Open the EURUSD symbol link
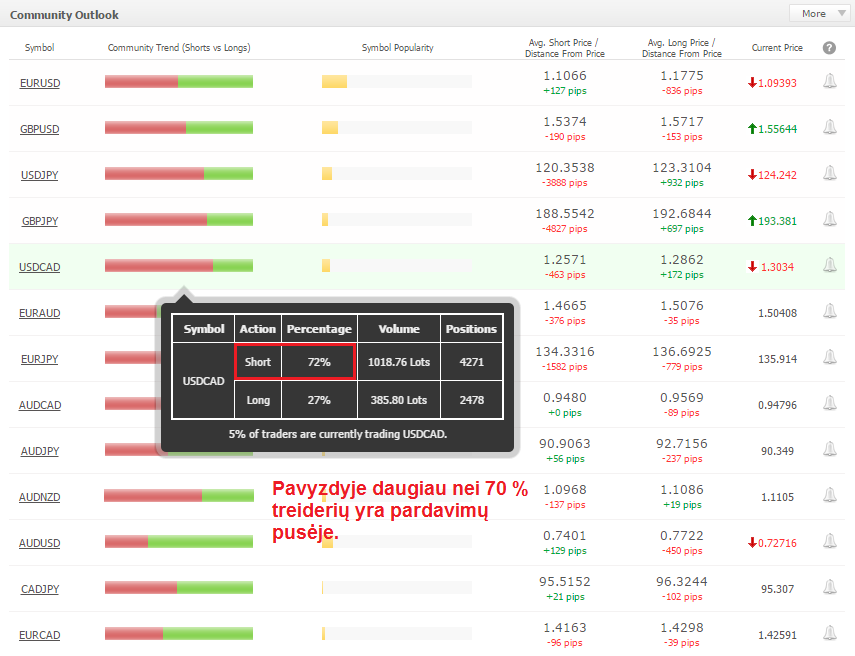The image size is (855, 656). point(40,83)
